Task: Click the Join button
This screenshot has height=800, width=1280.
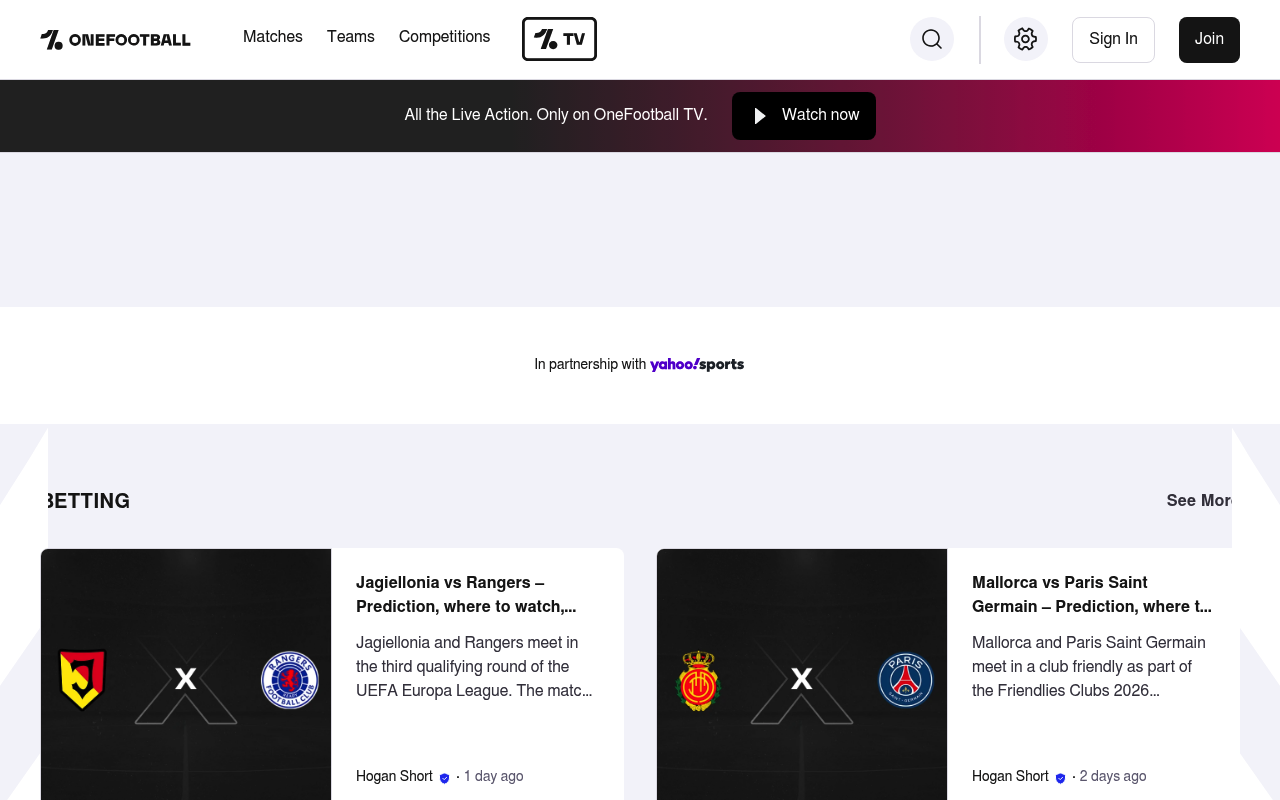Action: click(1209, 40)
